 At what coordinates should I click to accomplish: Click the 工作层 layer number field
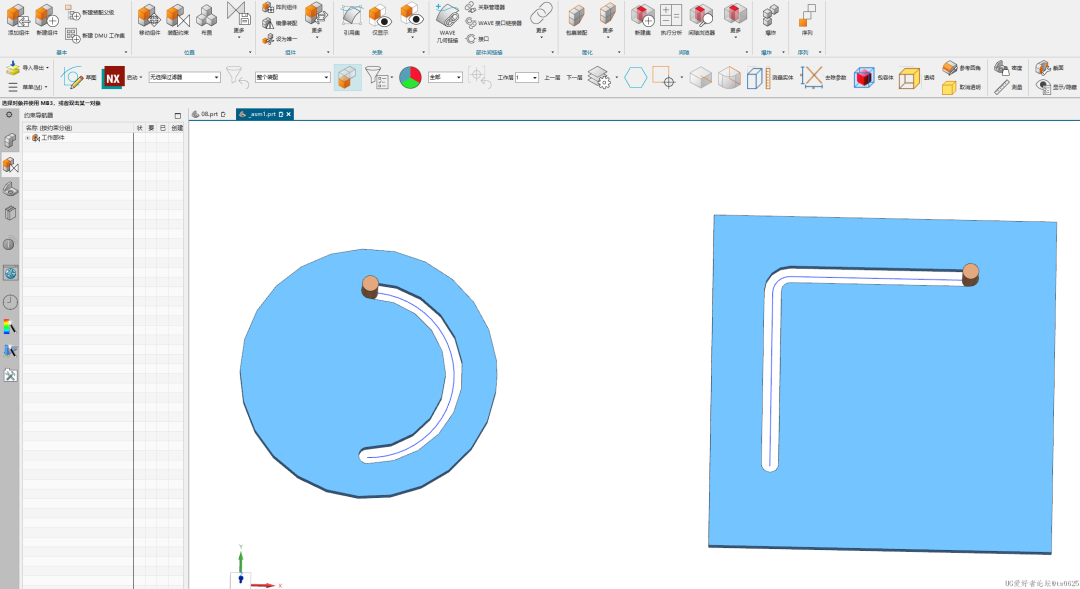(526, 77)
